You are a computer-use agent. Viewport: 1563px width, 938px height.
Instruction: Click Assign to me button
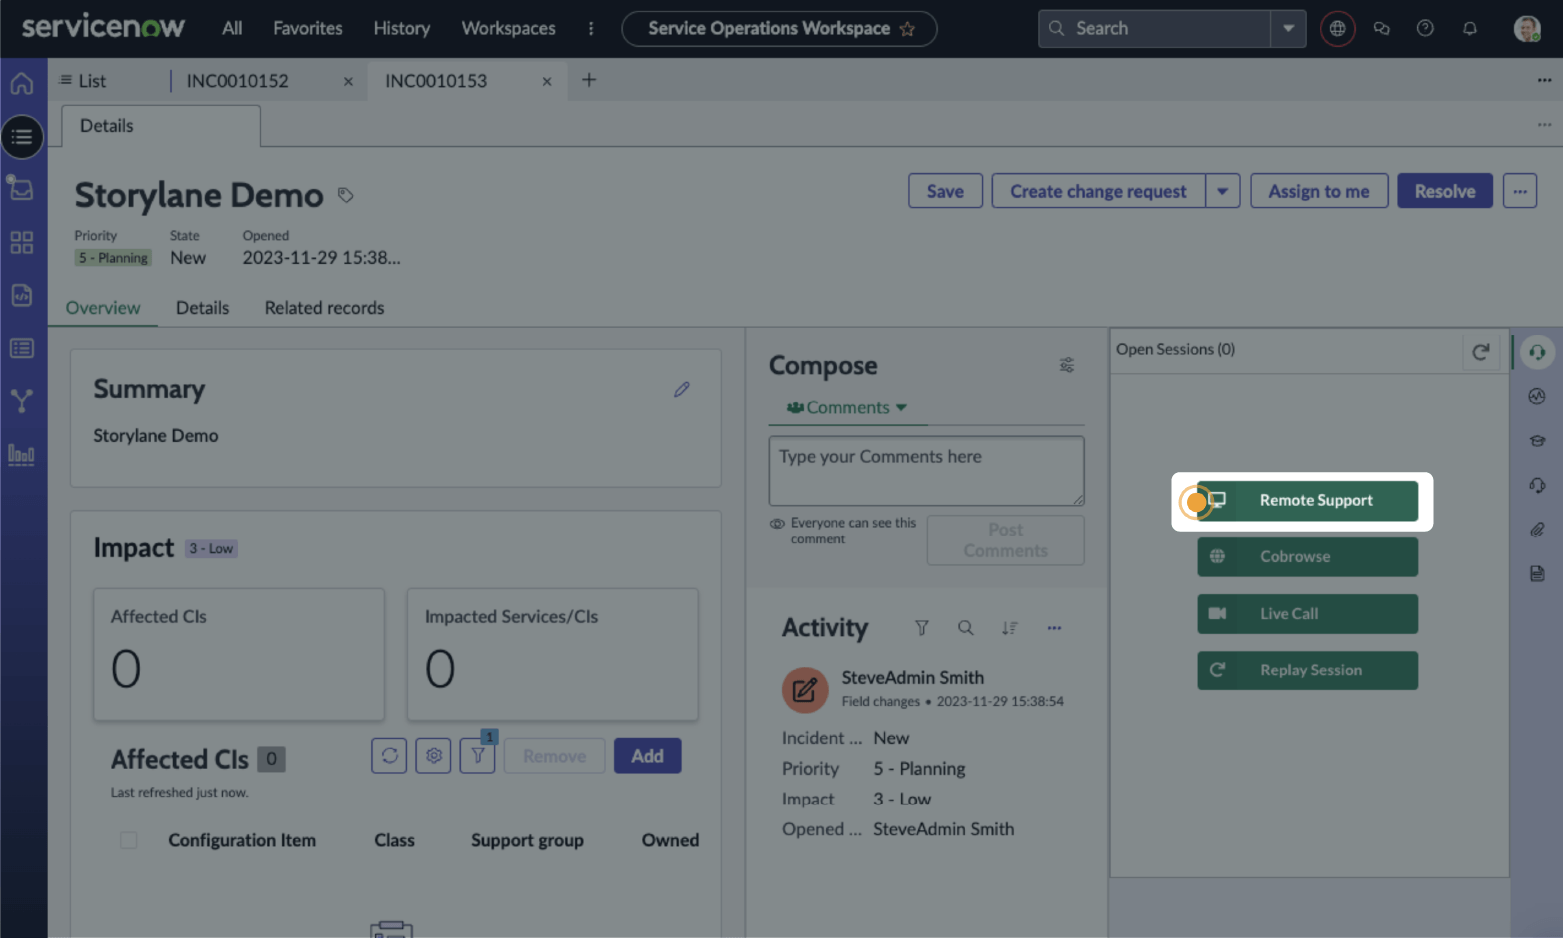(x=1319, y=191)
